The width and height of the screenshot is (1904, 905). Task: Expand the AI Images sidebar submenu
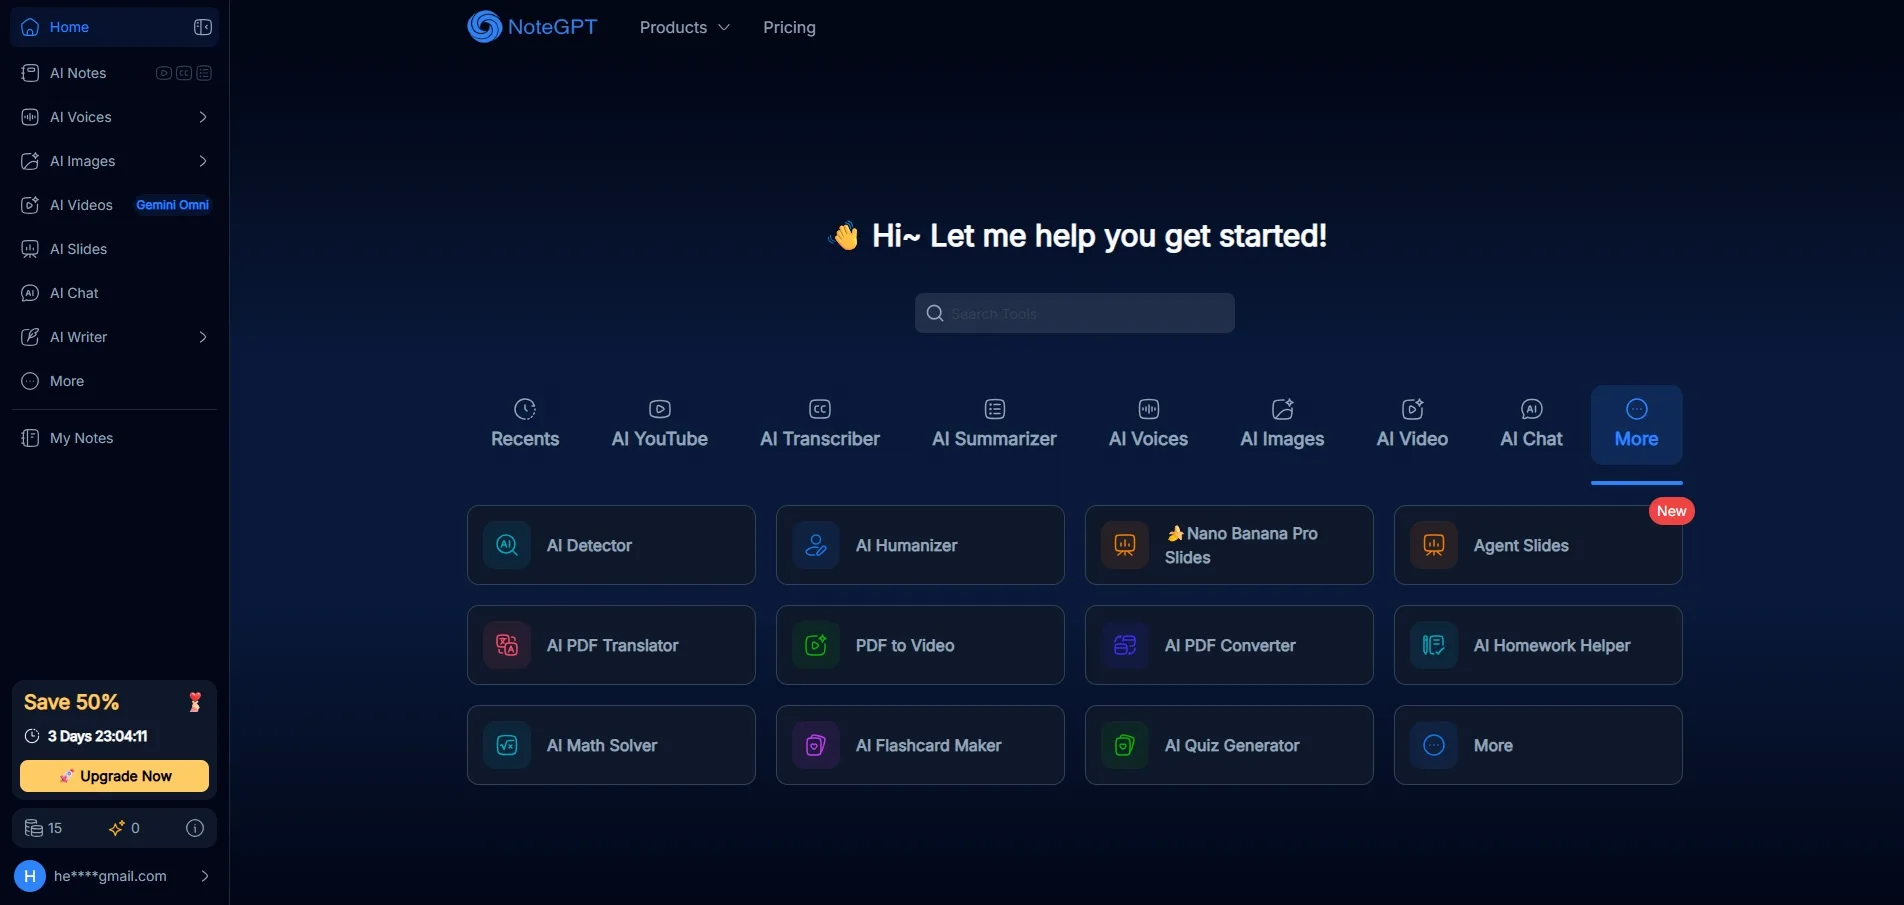click(203, 161)
